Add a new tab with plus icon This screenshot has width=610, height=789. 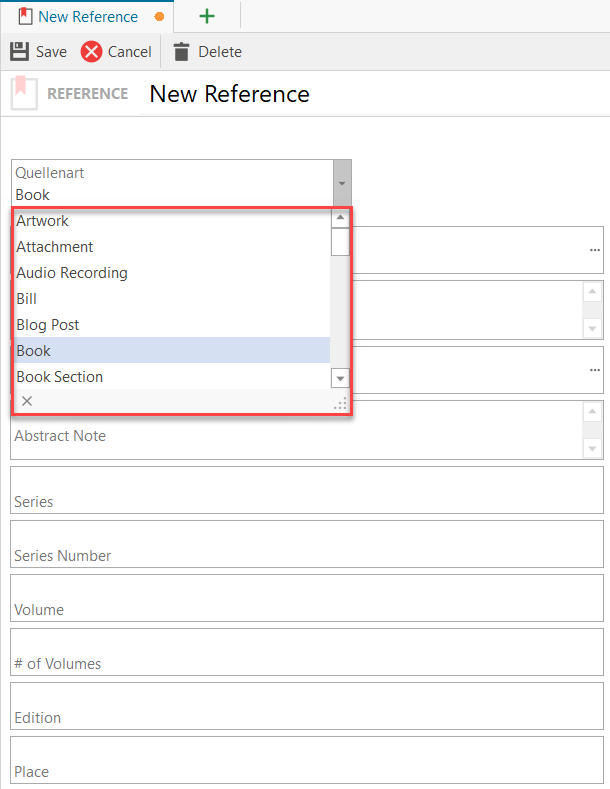(207, 16)
